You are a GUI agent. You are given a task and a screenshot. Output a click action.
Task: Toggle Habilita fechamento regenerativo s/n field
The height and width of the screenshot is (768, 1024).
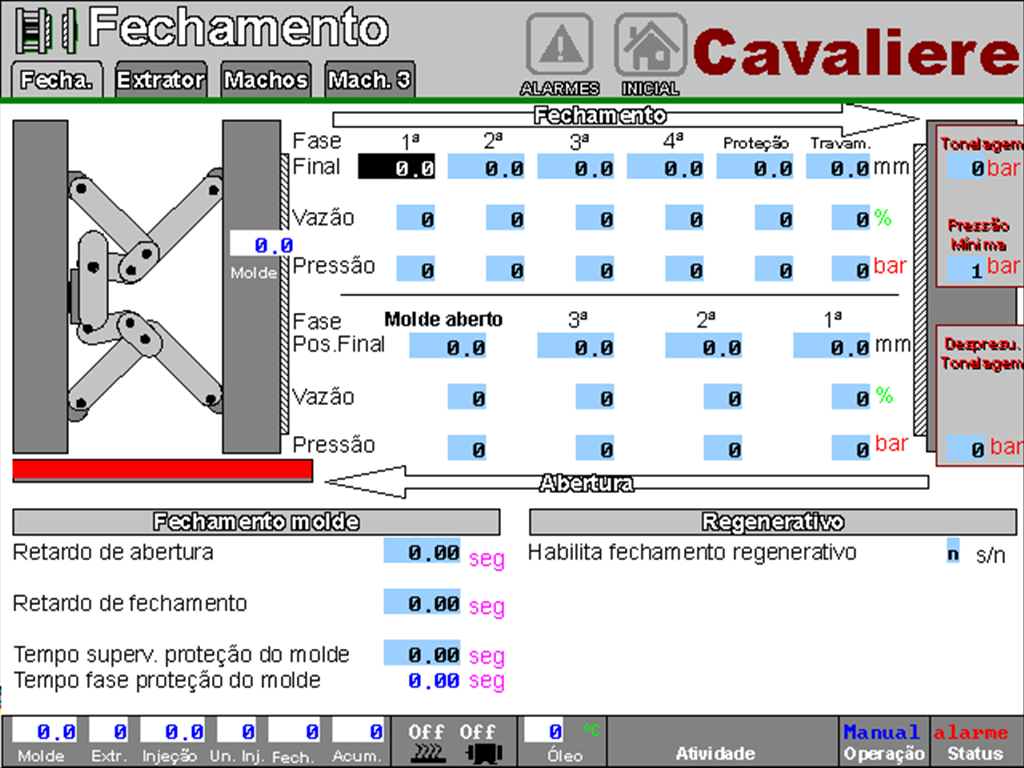pos(953,551)
